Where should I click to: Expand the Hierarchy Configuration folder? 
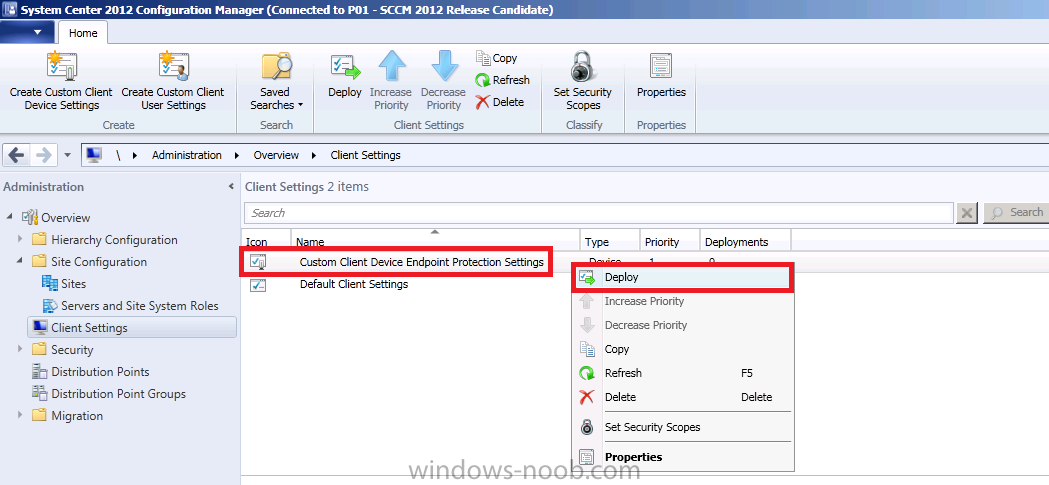(21, 239)
